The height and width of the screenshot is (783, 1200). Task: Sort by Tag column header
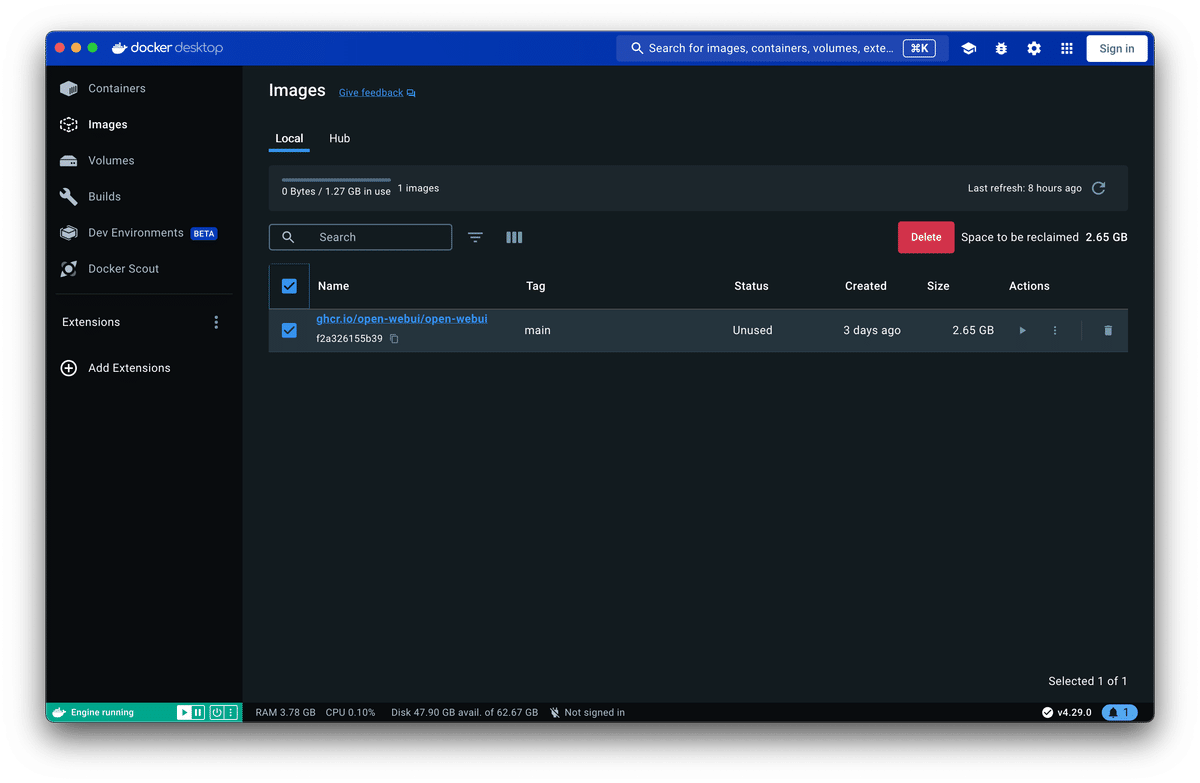point(536,286)
